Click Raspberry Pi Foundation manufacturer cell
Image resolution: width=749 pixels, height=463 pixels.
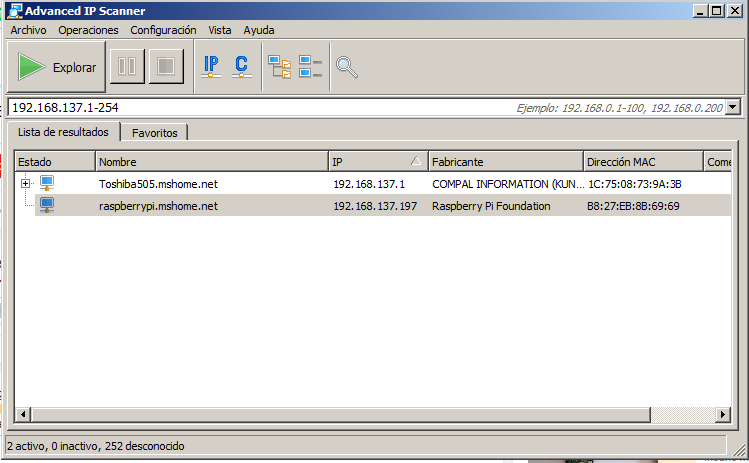coord(491,206)
